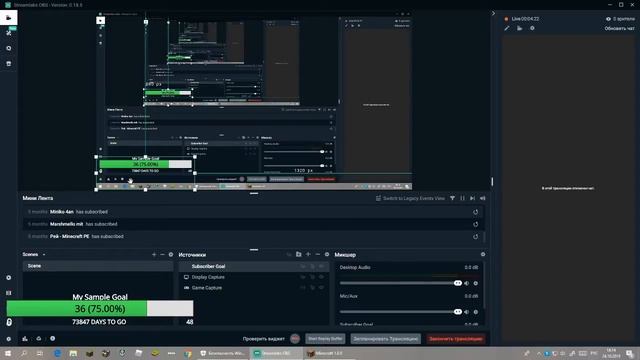The width and height of the screenshot is (640, 360).
Task: Open Mic/Aux source settings gear
Action: 476,312
